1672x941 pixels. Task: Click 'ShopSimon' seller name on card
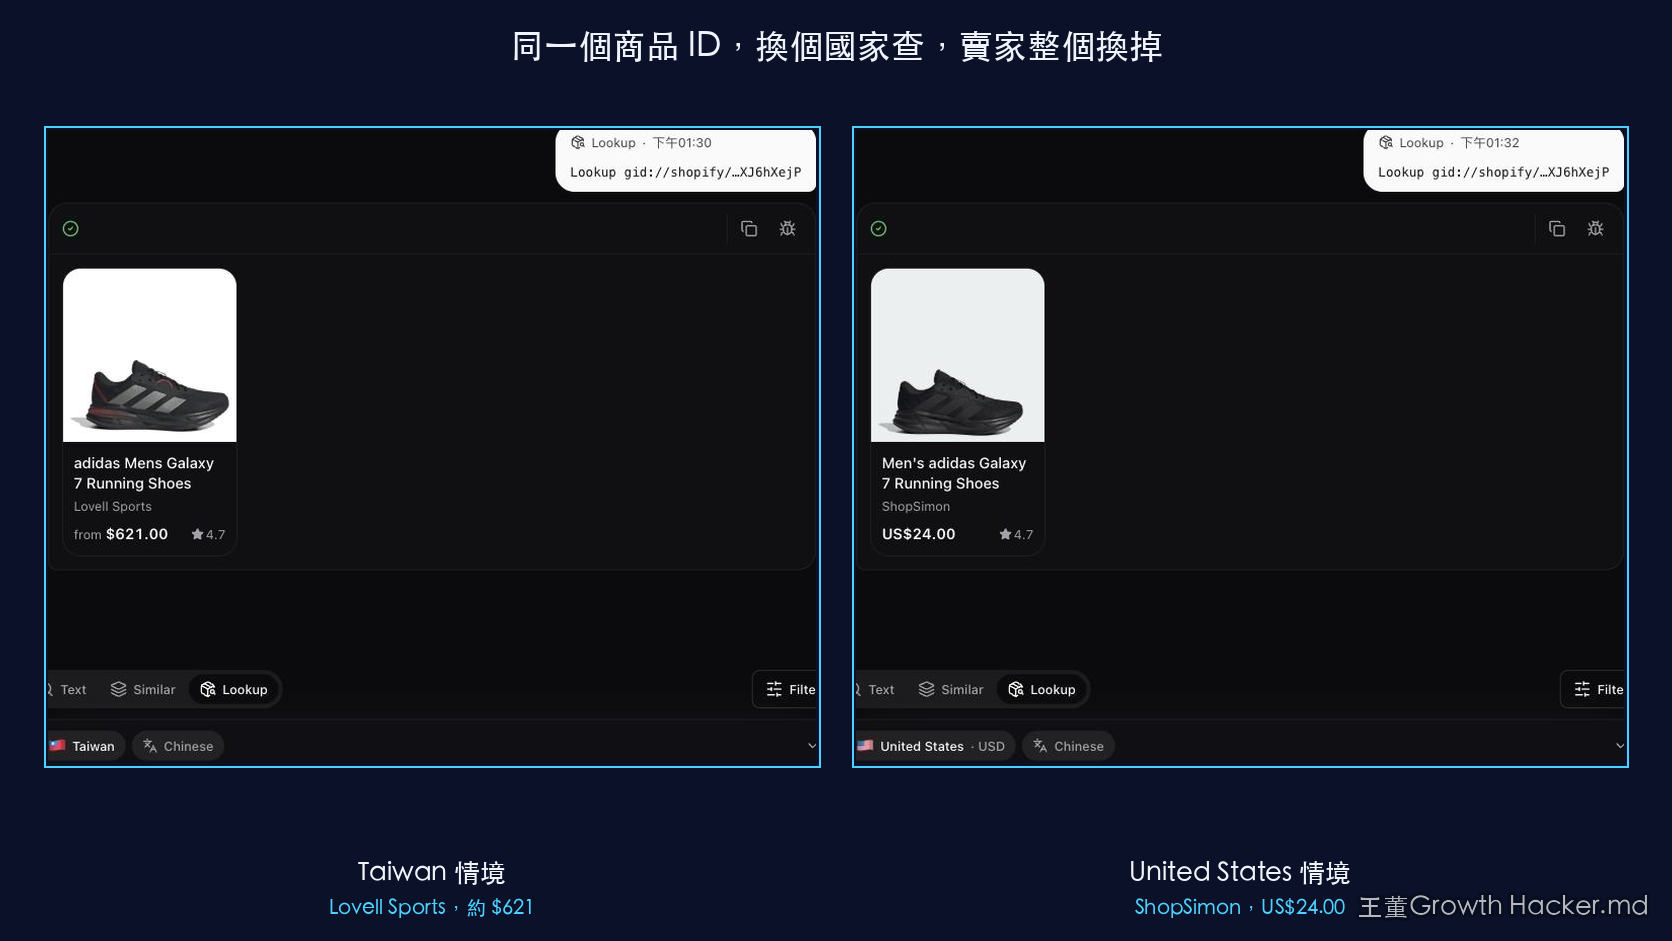[x=916, y=507]
